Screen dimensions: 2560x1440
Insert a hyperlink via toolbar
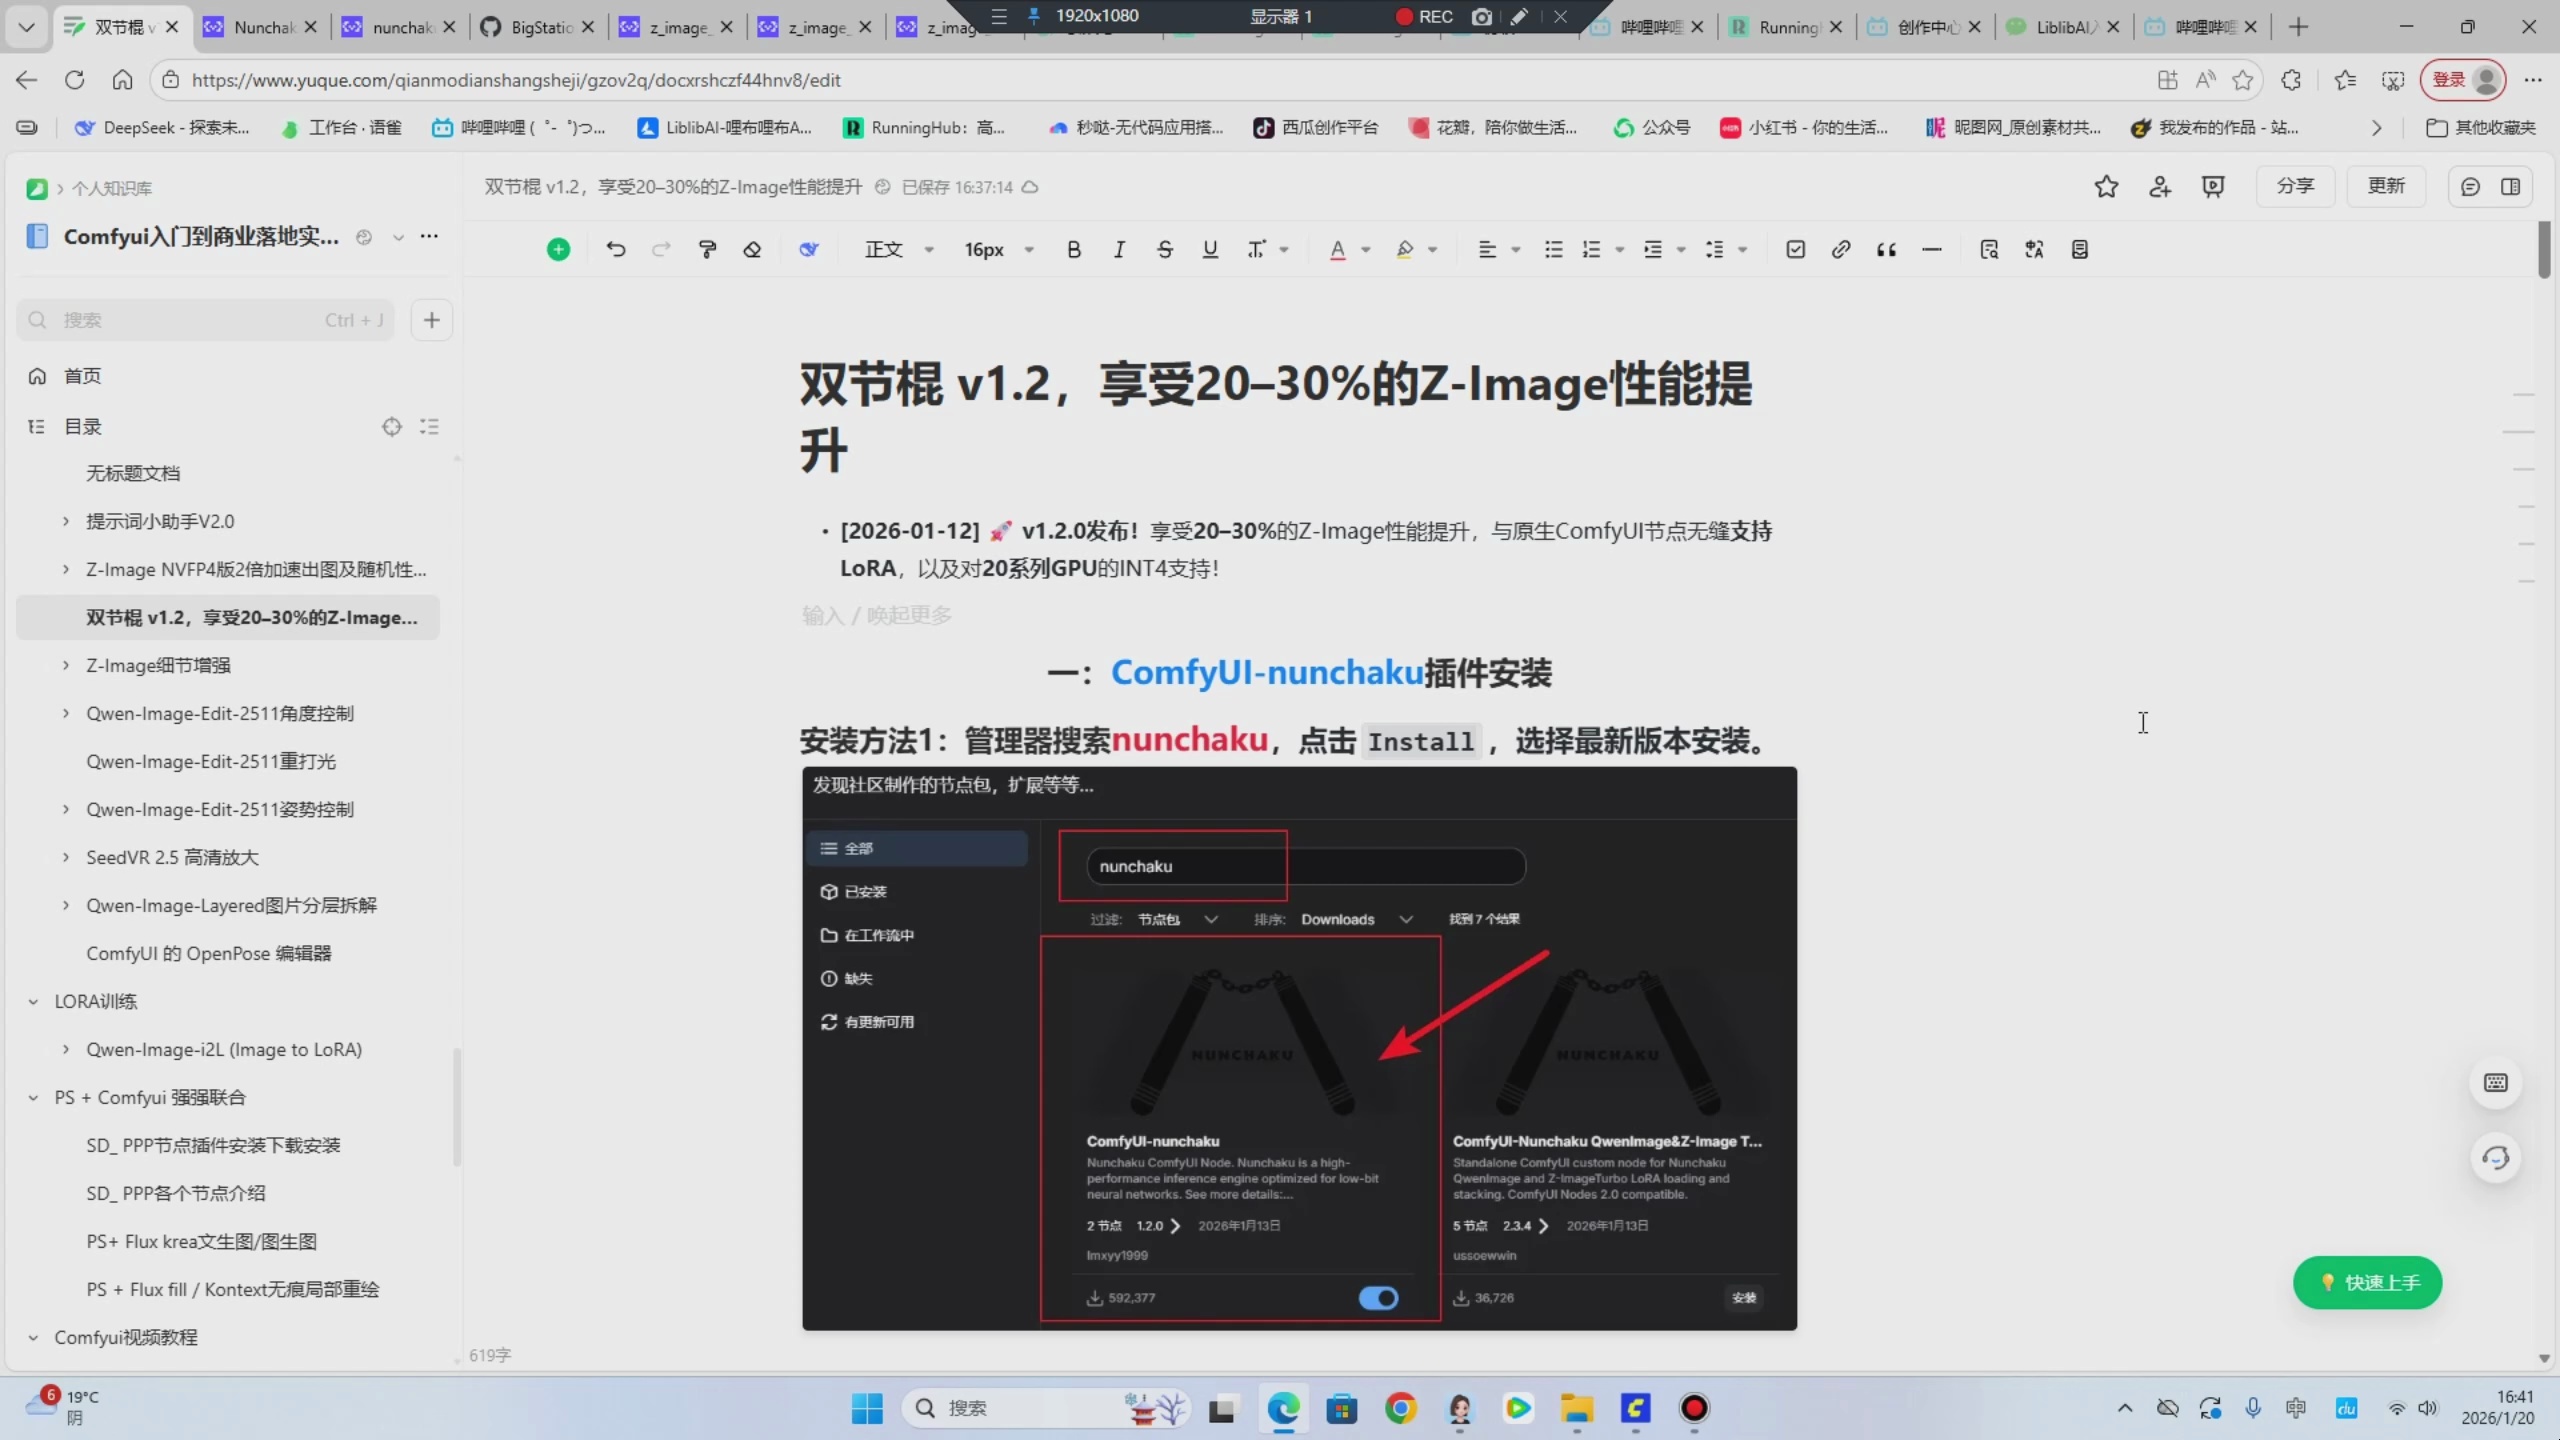1840,249
